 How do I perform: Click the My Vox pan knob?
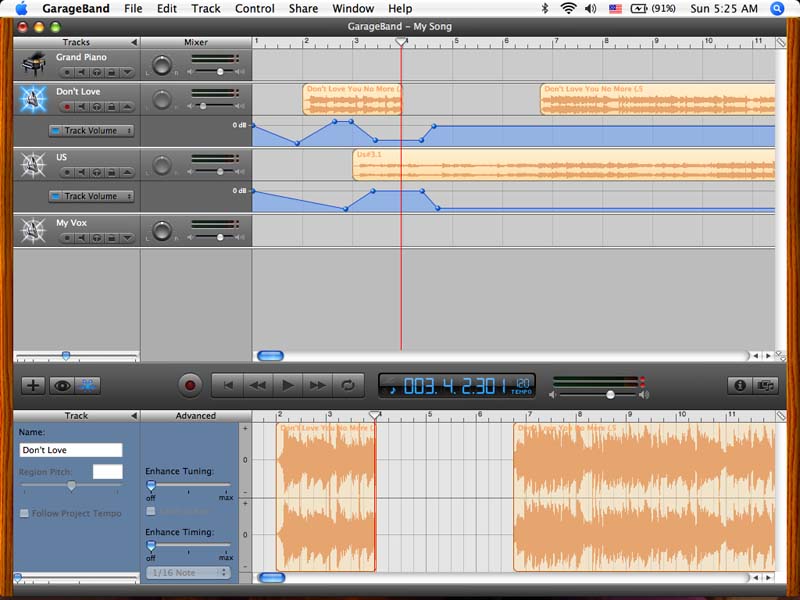162,231
